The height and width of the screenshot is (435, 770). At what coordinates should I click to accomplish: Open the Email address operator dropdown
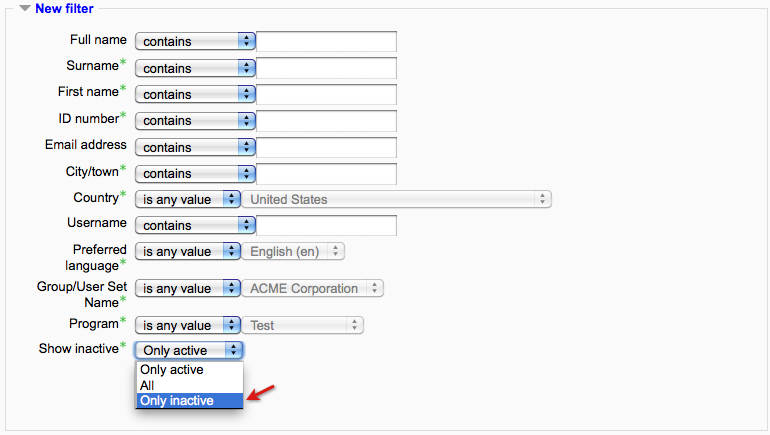195,147
